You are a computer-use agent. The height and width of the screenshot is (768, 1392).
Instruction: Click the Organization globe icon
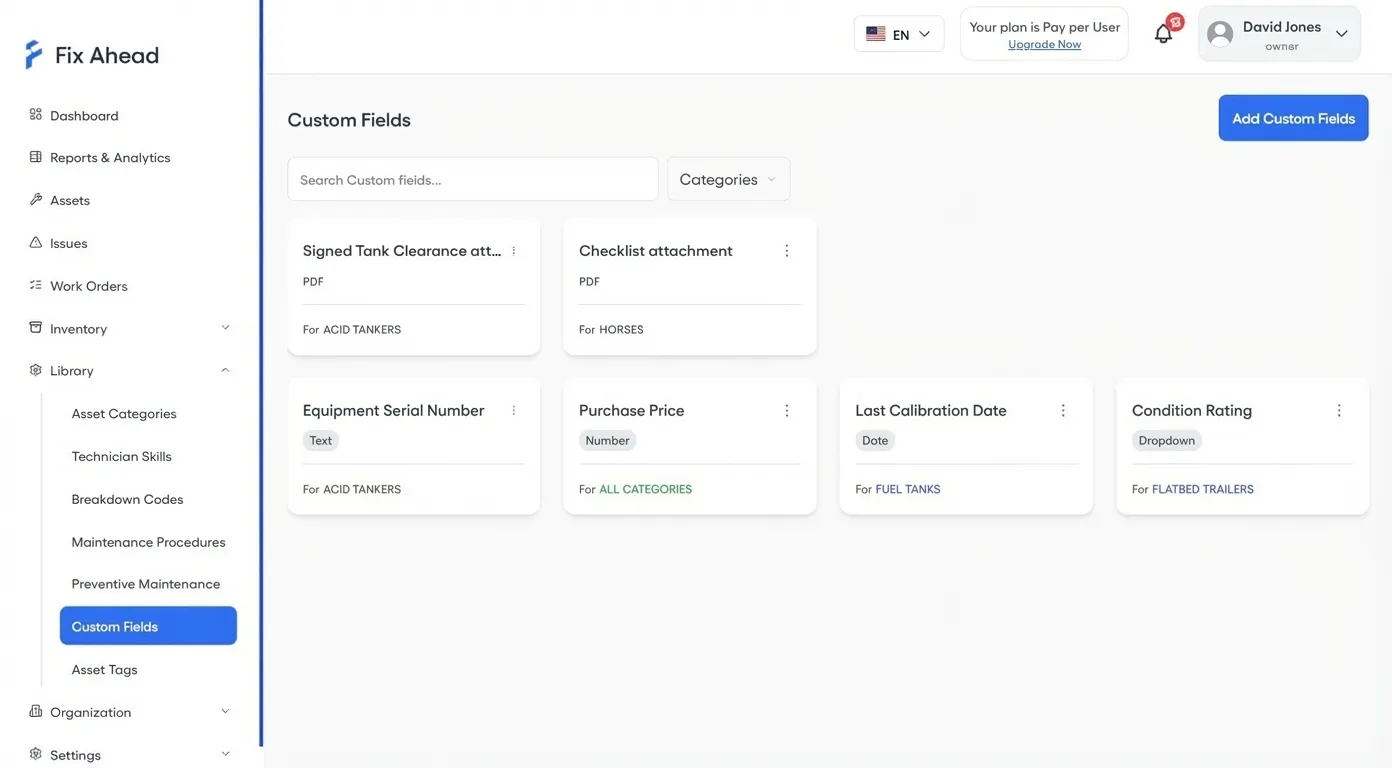pyautogui.click(x=36, y=711)
